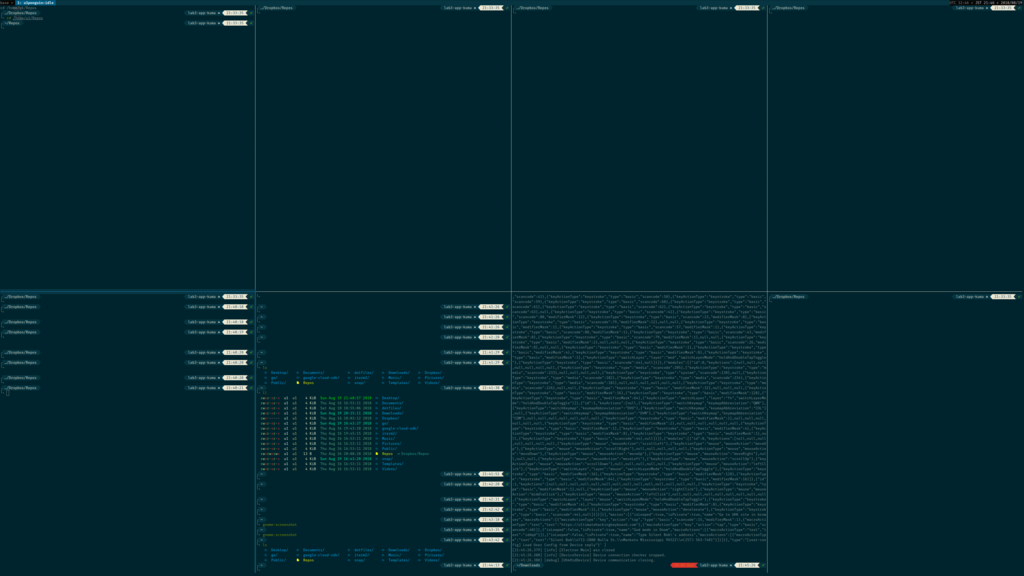
Task: Click the 'Dropbox/' row in the ll listing
Action: click(330, 418)
